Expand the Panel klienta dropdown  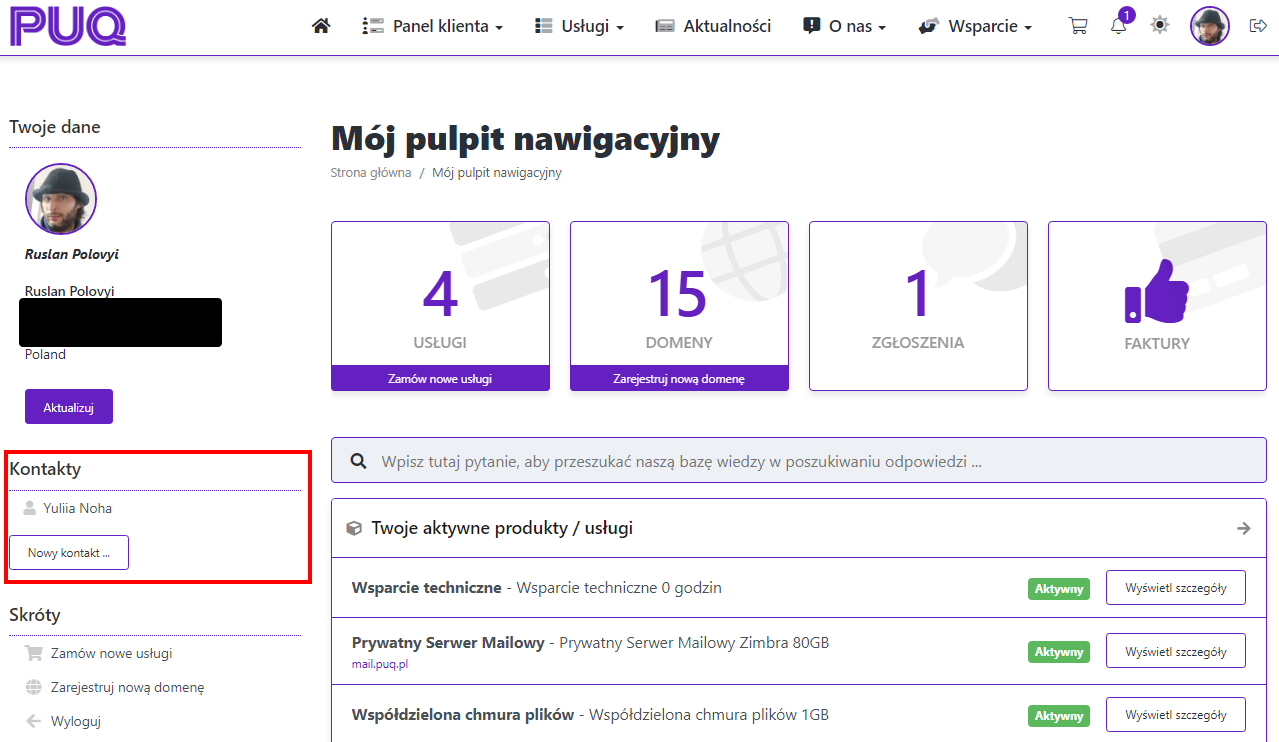(433, 26)
